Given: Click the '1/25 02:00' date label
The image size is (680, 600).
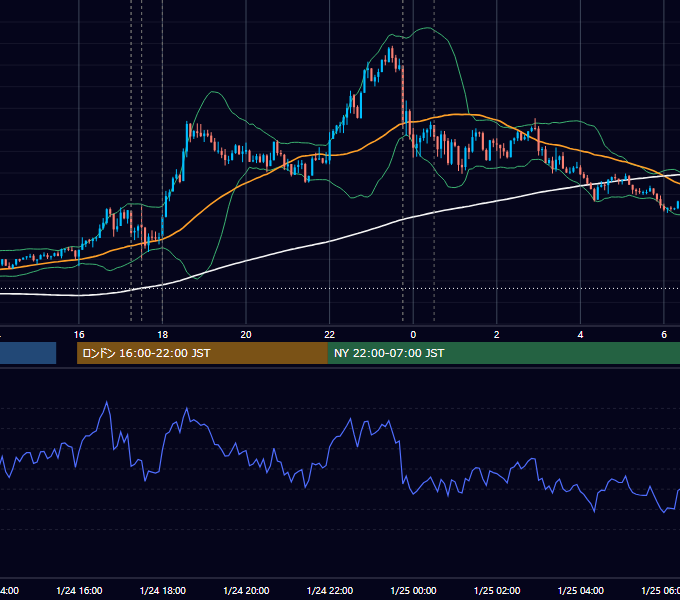Looking at the screenshot, I should (497, 590).
